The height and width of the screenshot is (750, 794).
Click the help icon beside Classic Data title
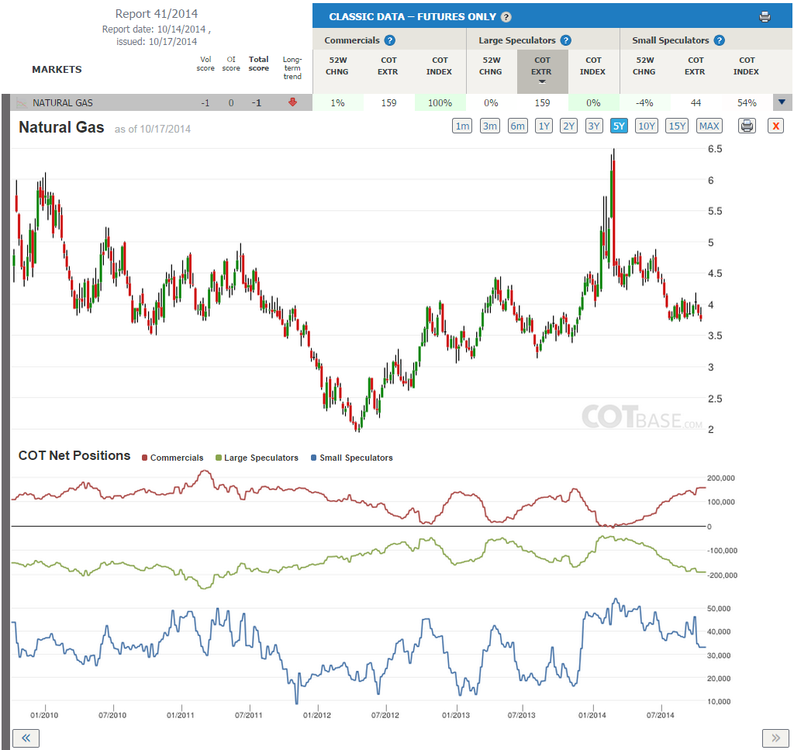506,17
